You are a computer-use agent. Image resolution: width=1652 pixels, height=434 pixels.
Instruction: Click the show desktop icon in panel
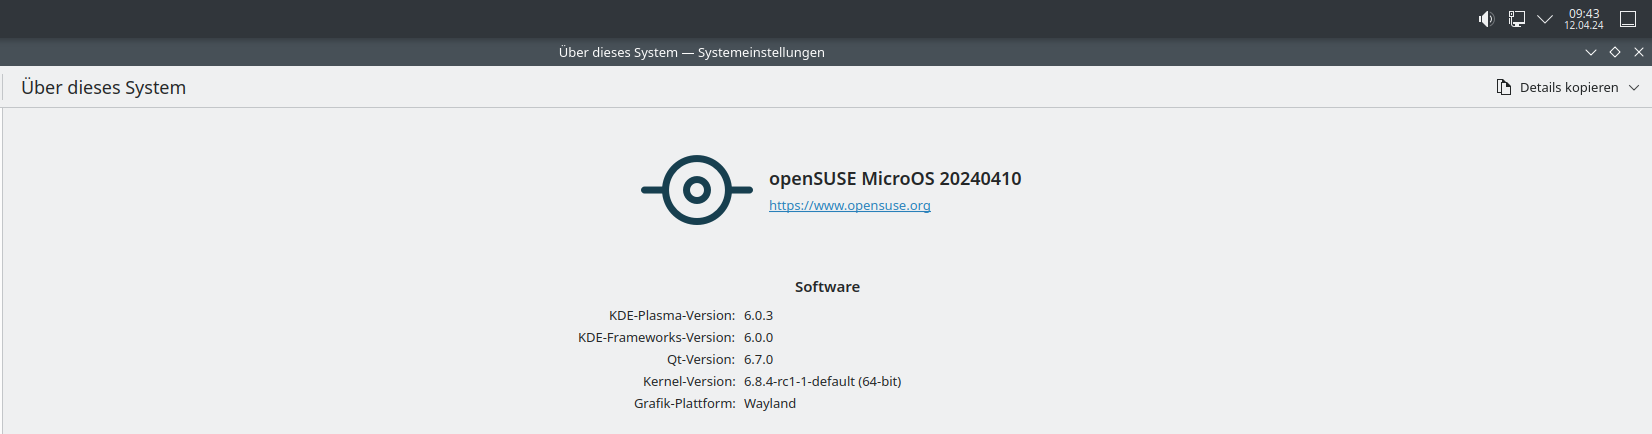[x=1628, y=19]
